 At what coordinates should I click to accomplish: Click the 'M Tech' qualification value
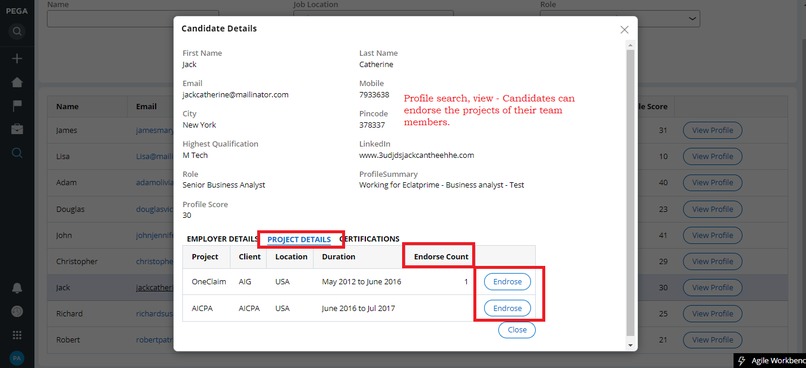pos(195,155)
